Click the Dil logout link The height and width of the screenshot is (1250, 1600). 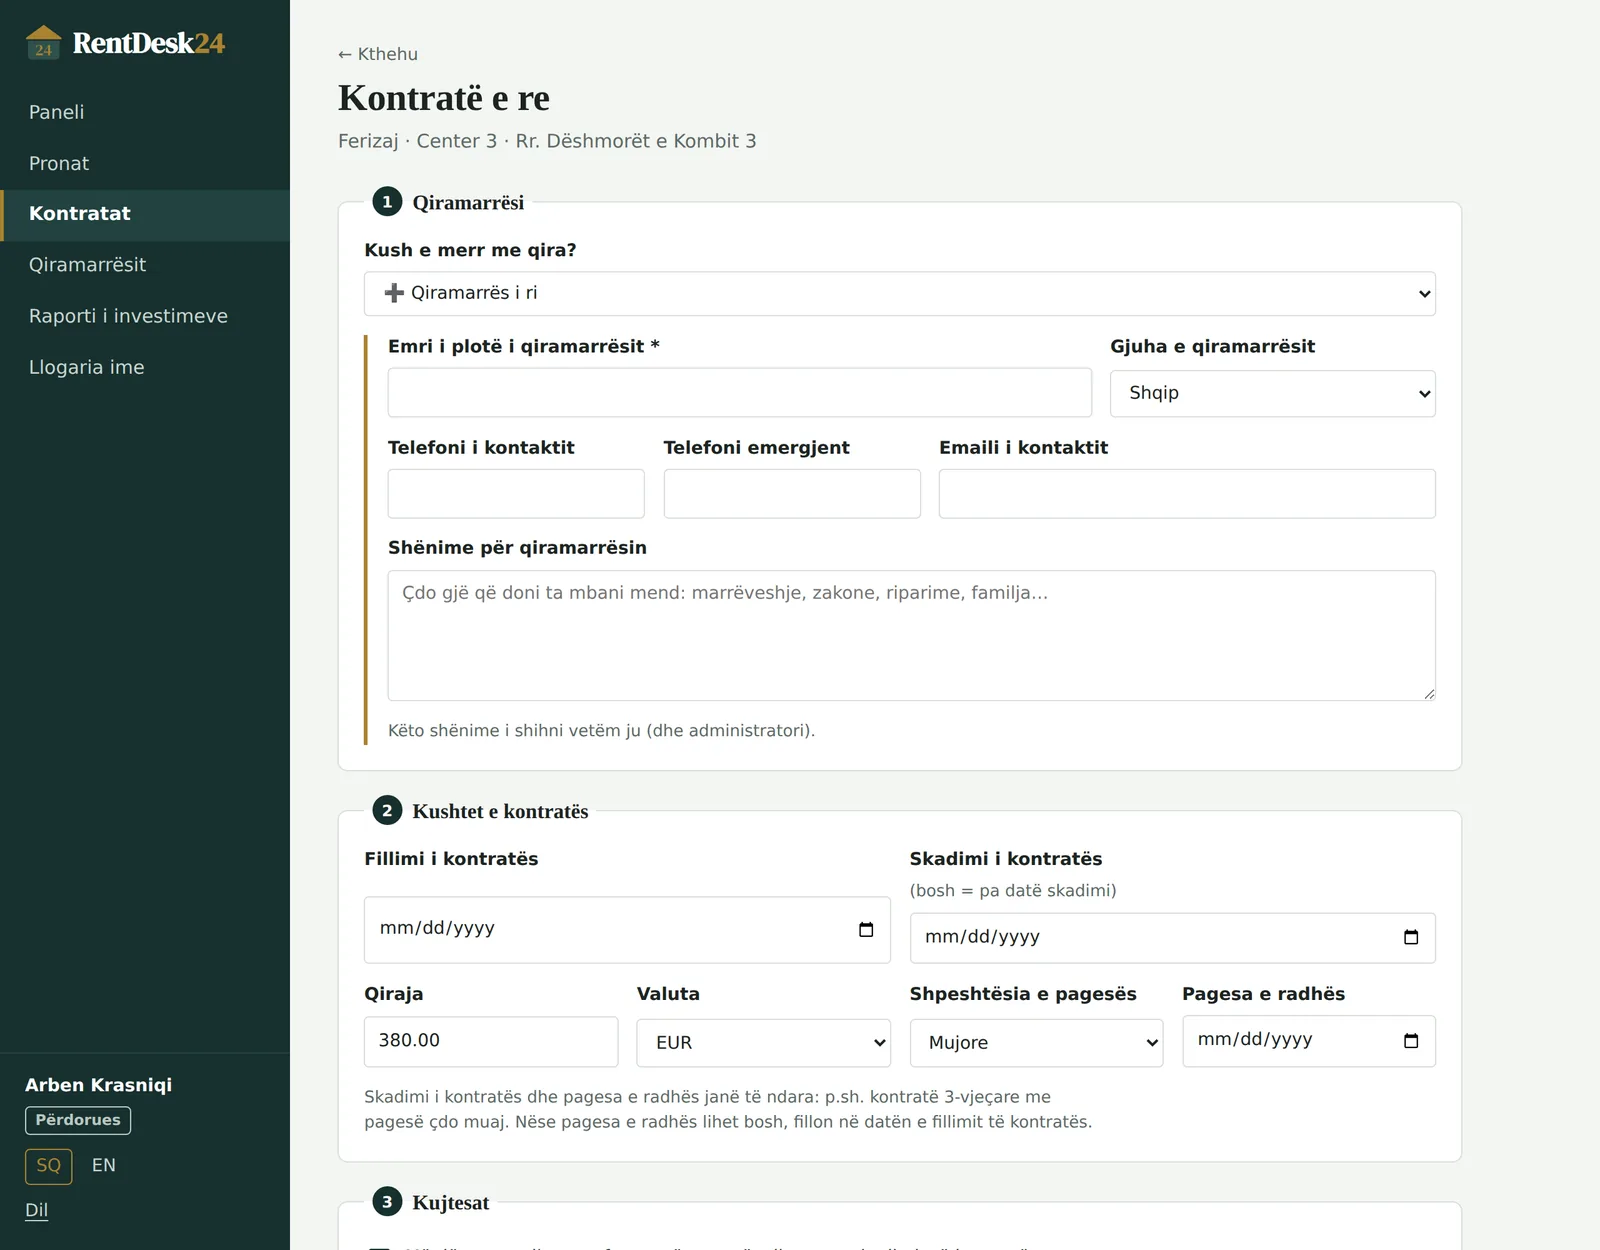tap(37, 1210)
